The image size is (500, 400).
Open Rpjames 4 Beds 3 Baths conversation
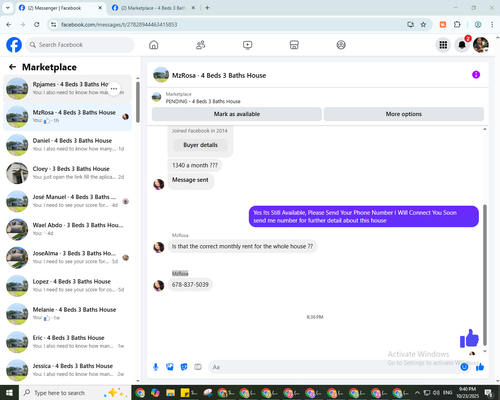click(67, 89)
